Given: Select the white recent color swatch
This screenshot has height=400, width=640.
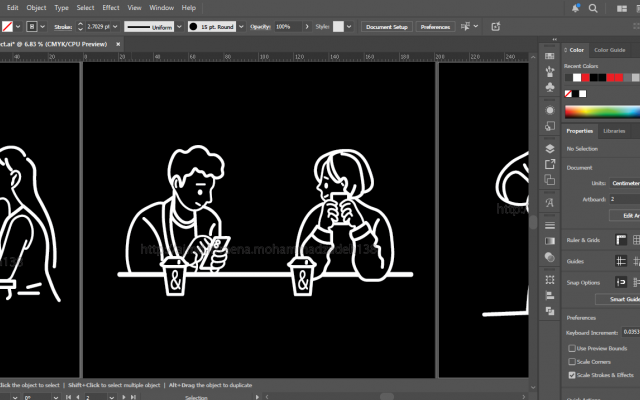Looking at the screenshot, I should click(577, 78).
